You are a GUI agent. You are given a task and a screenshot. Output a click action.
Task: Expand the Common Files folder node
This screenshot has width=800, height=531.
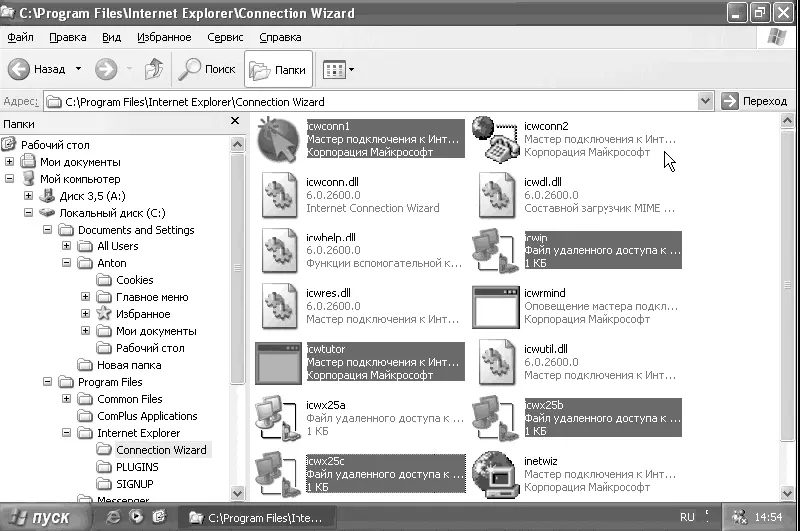point(66,398)
